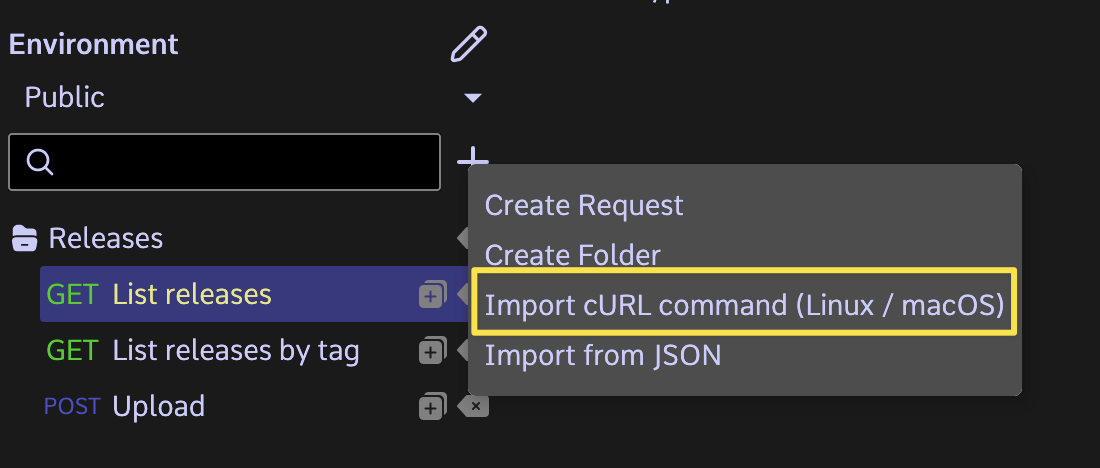Click the pencil icon to edit Environment
Viewport: 1100px width, 468px height.
click(x=467, y=45)
